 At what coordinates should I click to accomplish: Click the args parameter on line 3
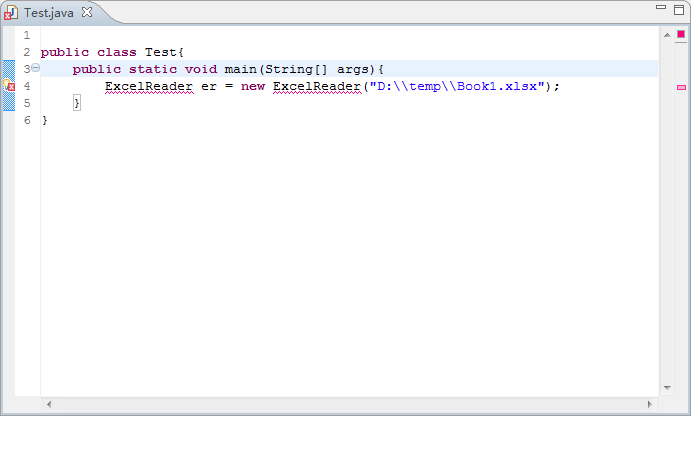click(353, 70)
